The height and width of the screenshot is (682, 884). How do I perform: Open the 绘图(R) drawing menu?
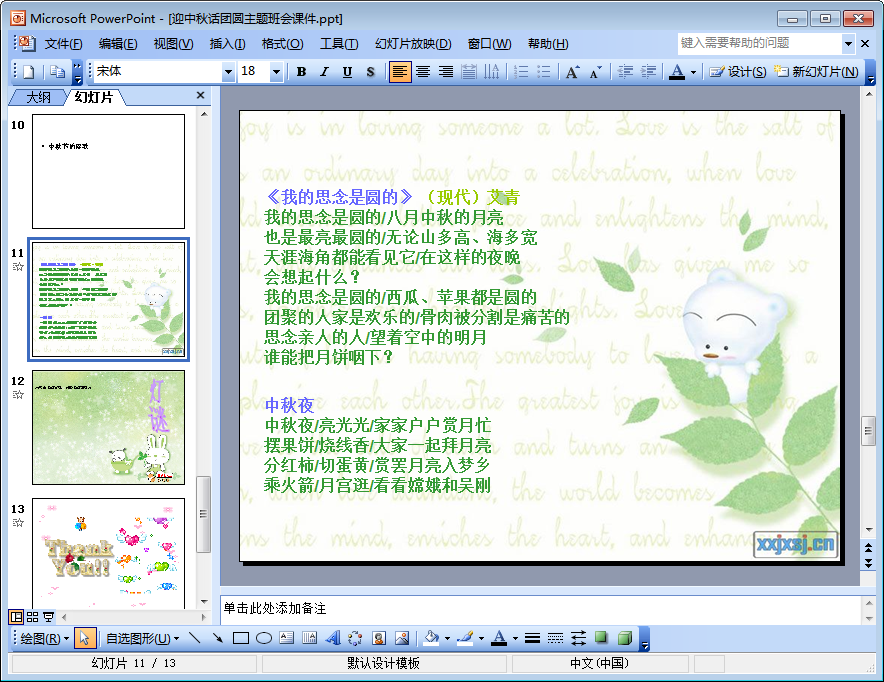(45, 639)
